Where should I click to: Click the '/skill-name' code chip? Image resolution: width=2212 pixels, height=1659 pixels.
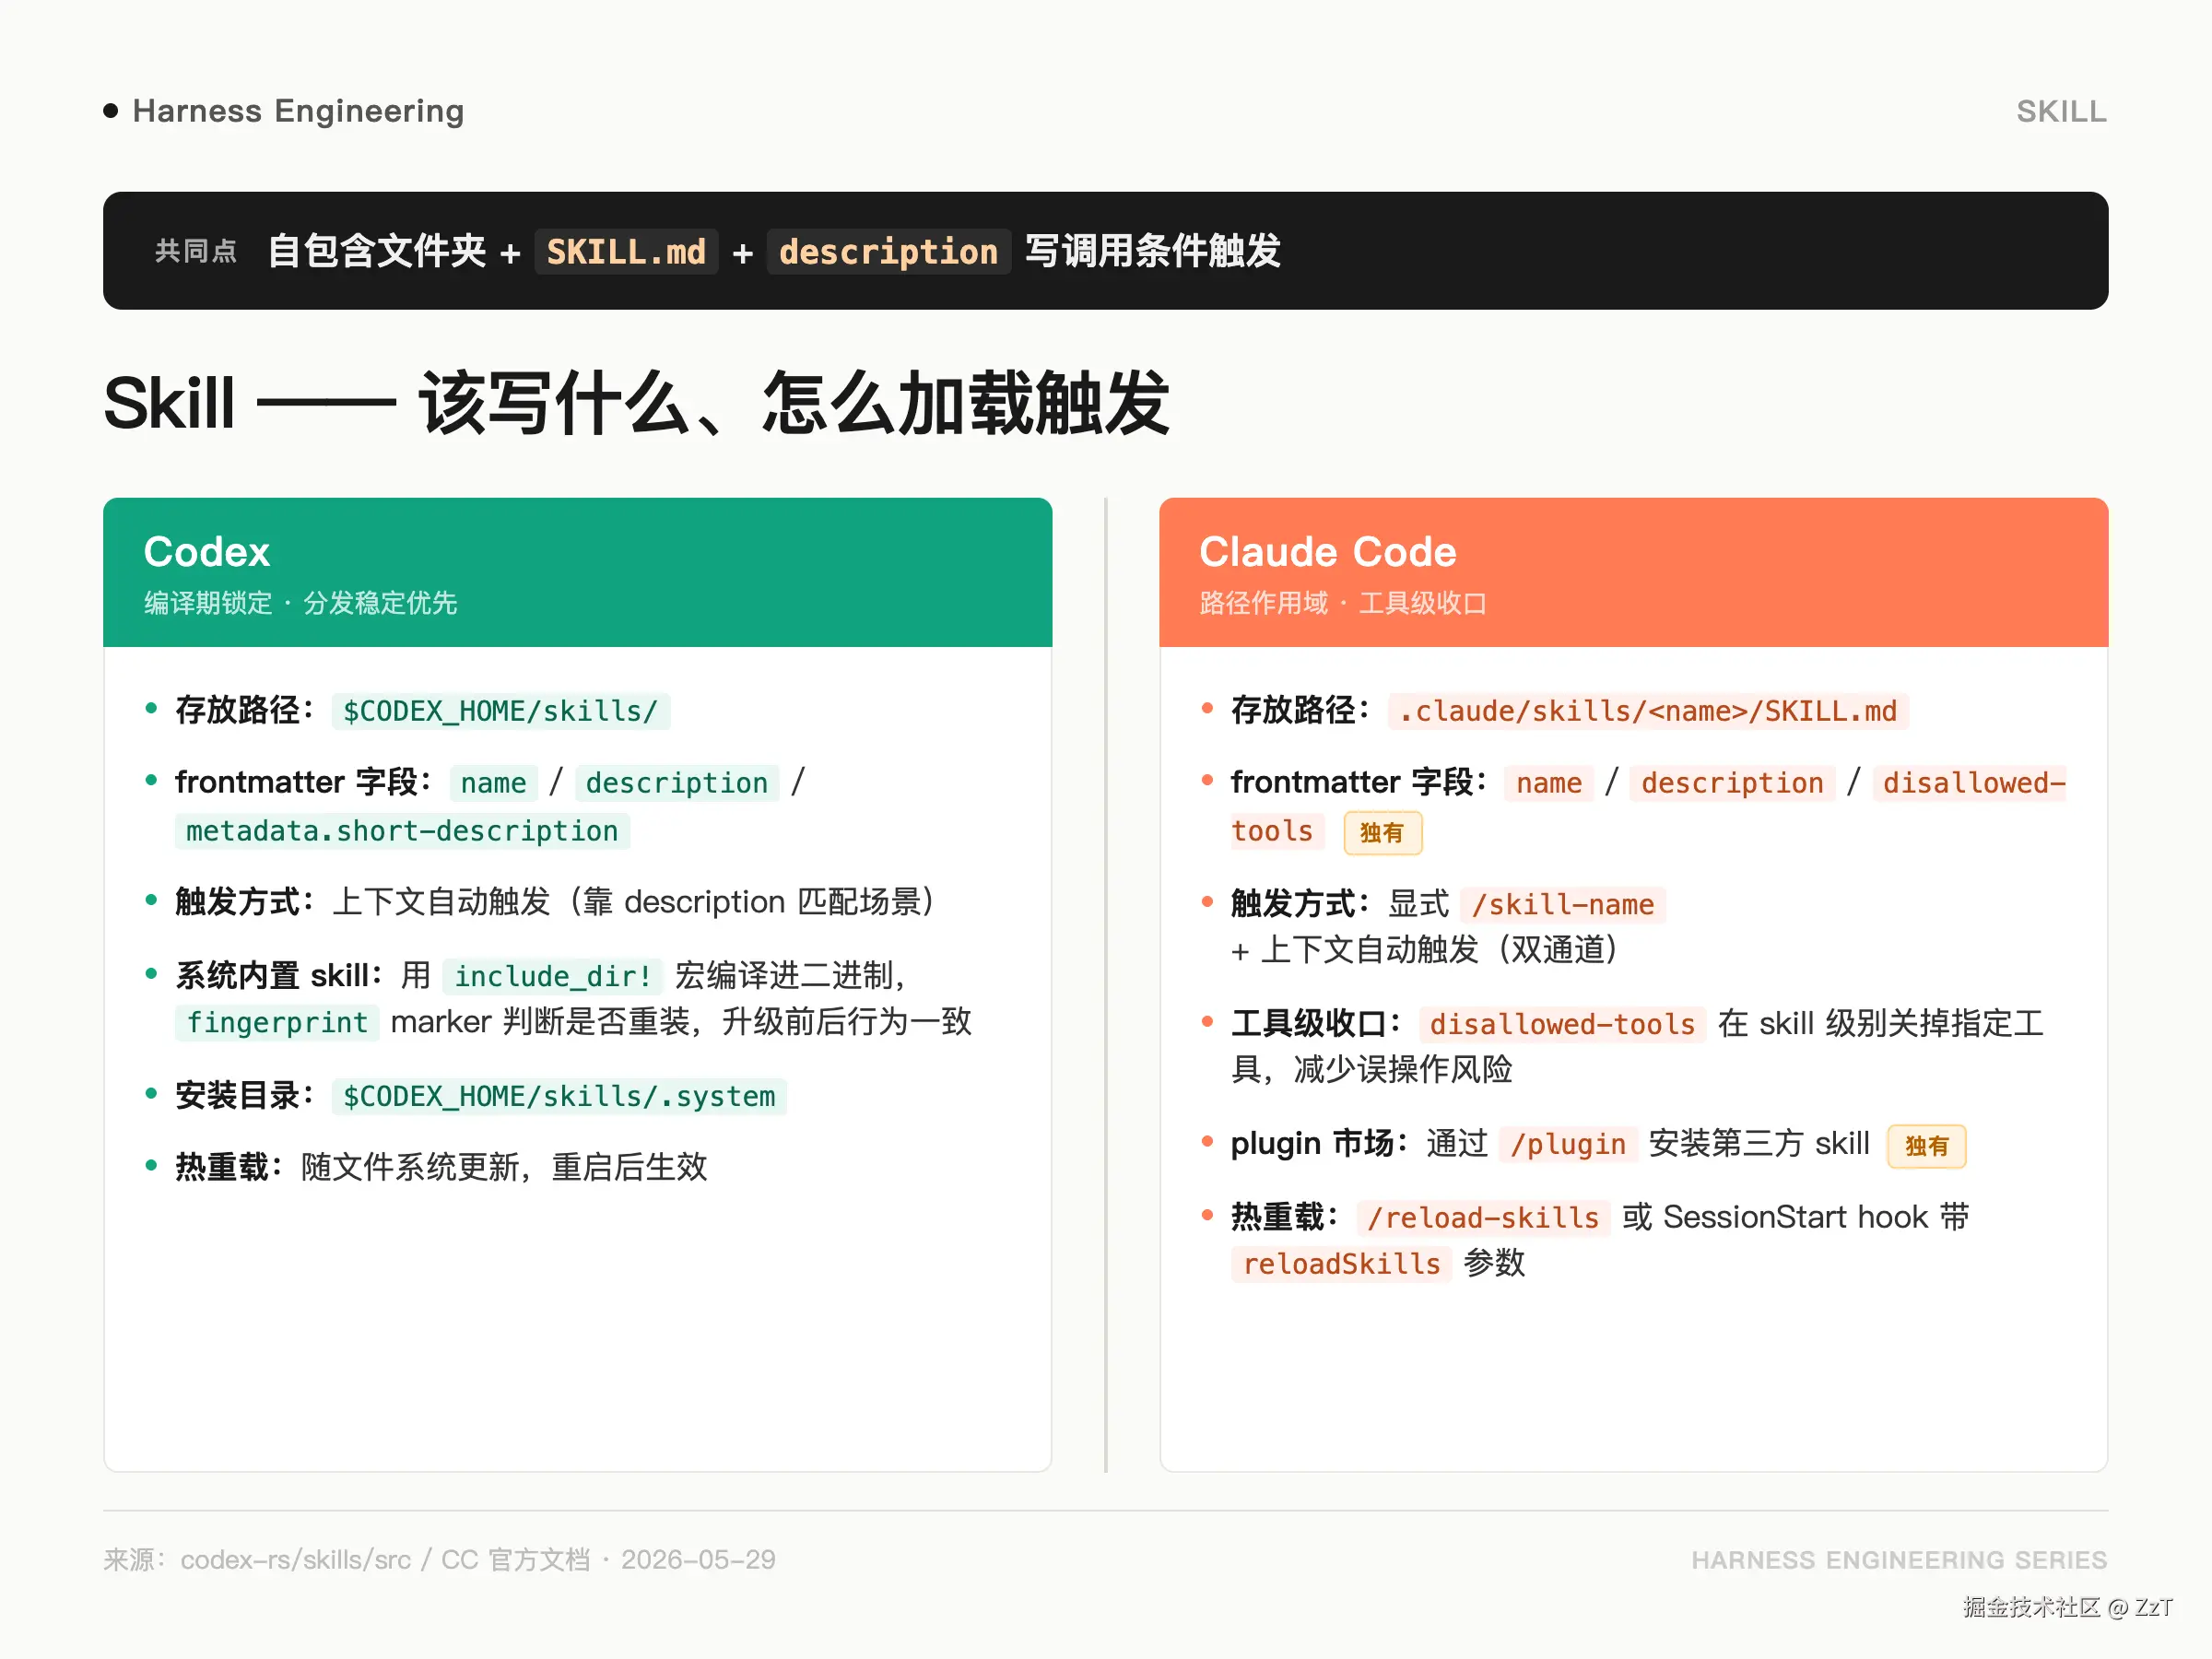pyautogui.click(x=1563, y=905)
